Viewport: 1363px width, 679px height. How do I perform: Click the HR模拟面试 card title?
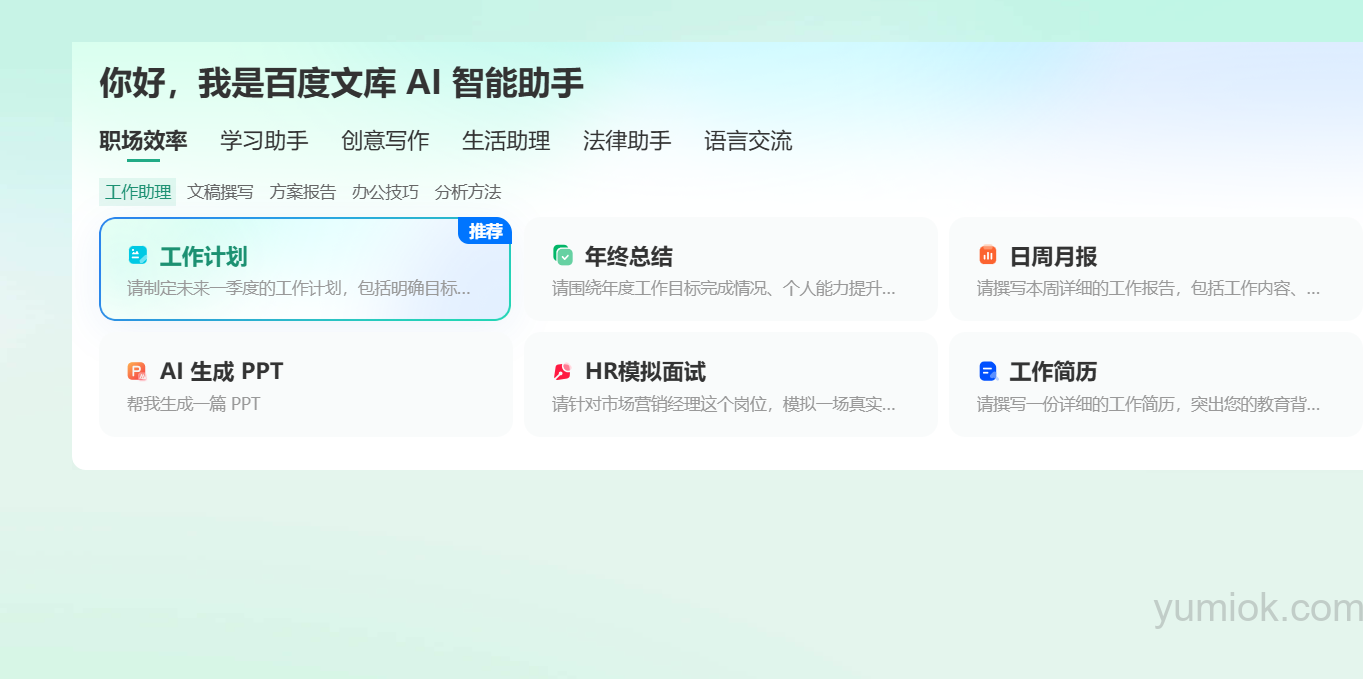645,372
